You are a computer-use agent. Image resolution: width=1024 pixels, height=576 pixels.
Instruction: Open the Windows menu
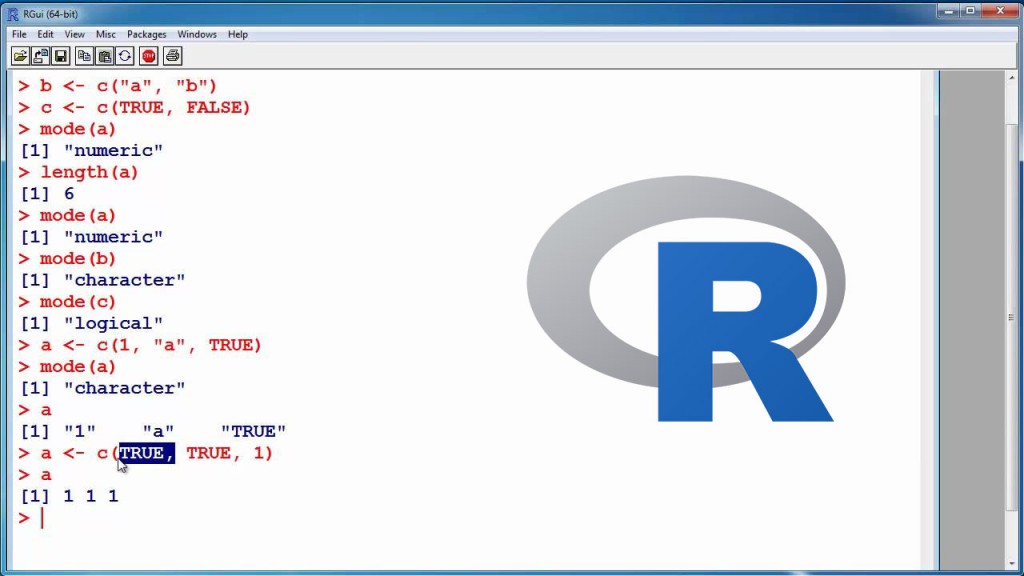197,34
